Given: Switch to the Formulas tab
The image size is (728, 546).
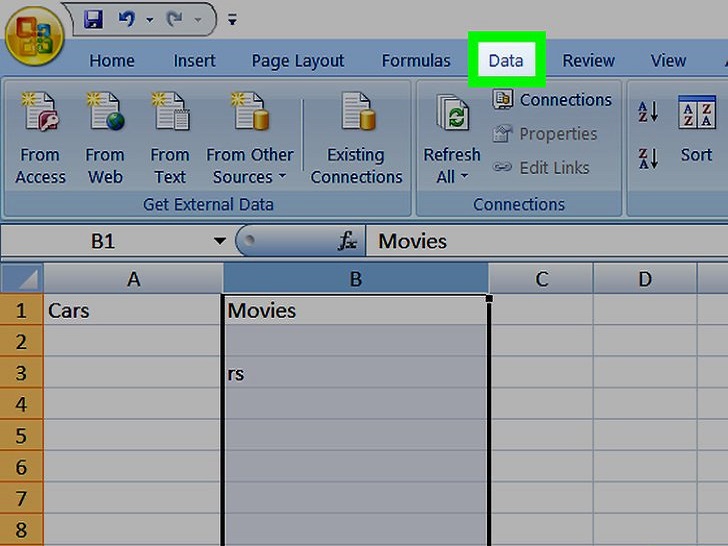Looking at the screenshot, I should coord(416,61).
